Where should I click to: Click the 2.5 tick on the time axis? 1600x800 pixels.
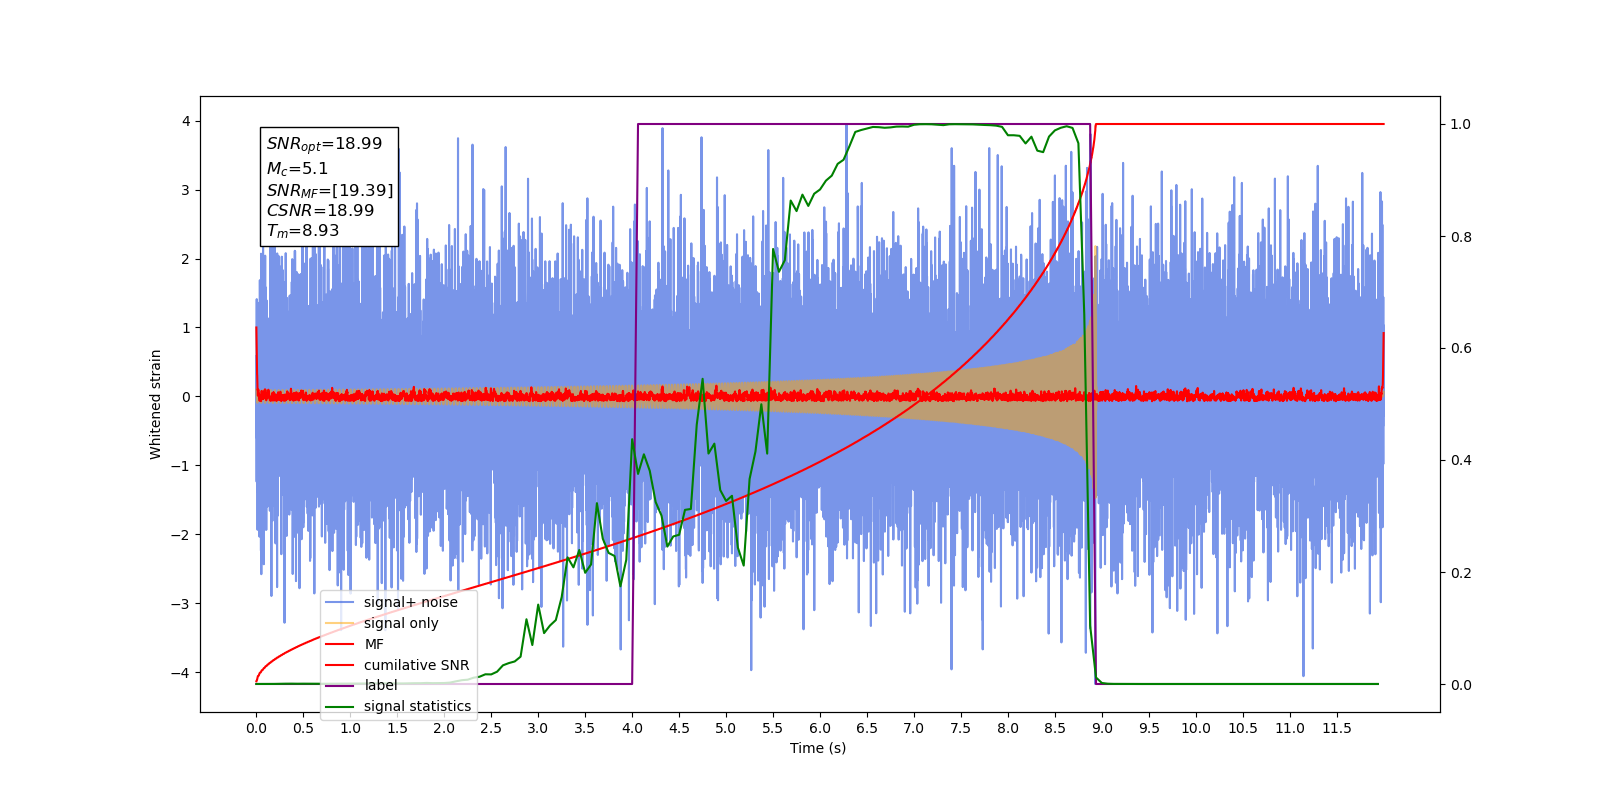point(491,728)
